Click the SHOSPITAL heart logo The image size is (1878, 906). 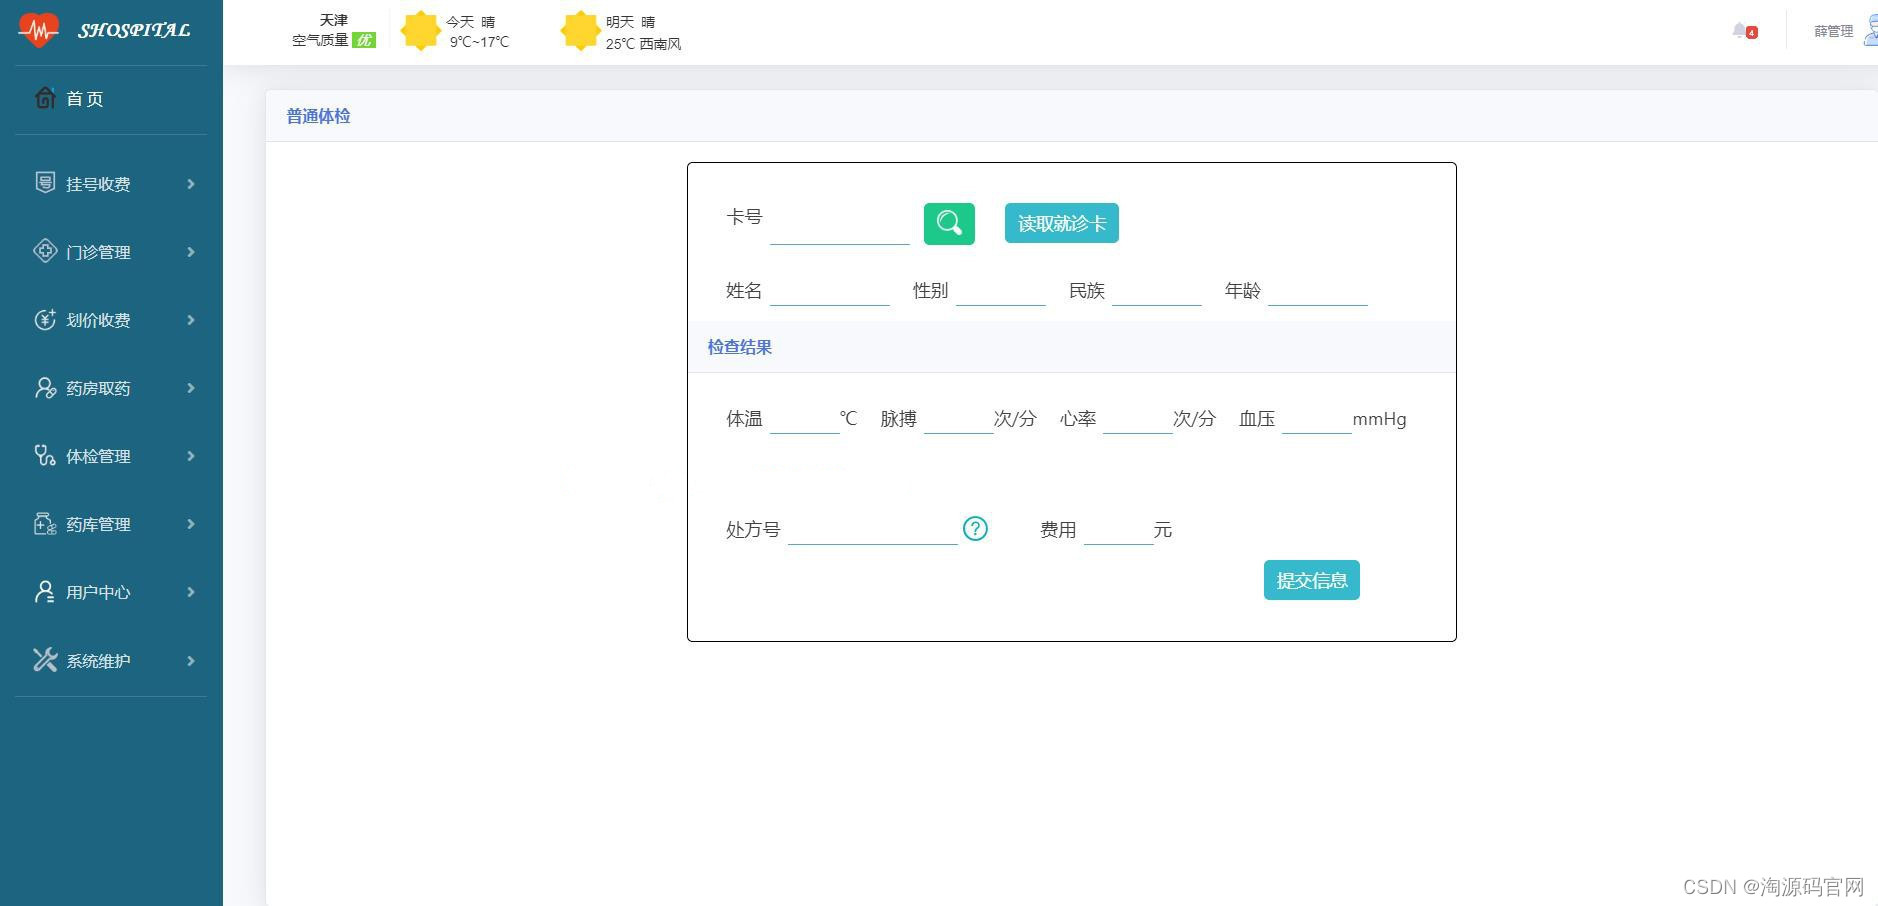(x=39, y=30)
